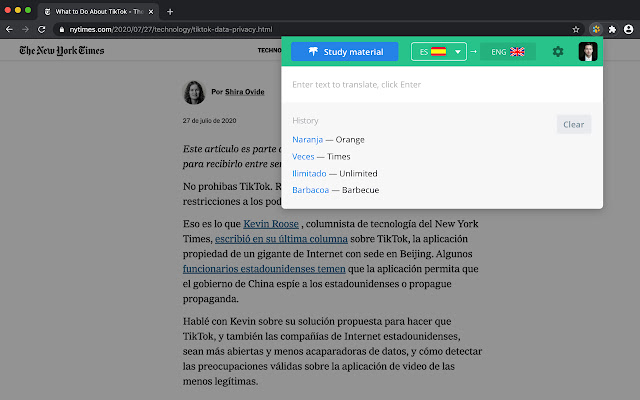
Task: Select the 'What to Do About TikTok' tab
Action: point(98,12)
